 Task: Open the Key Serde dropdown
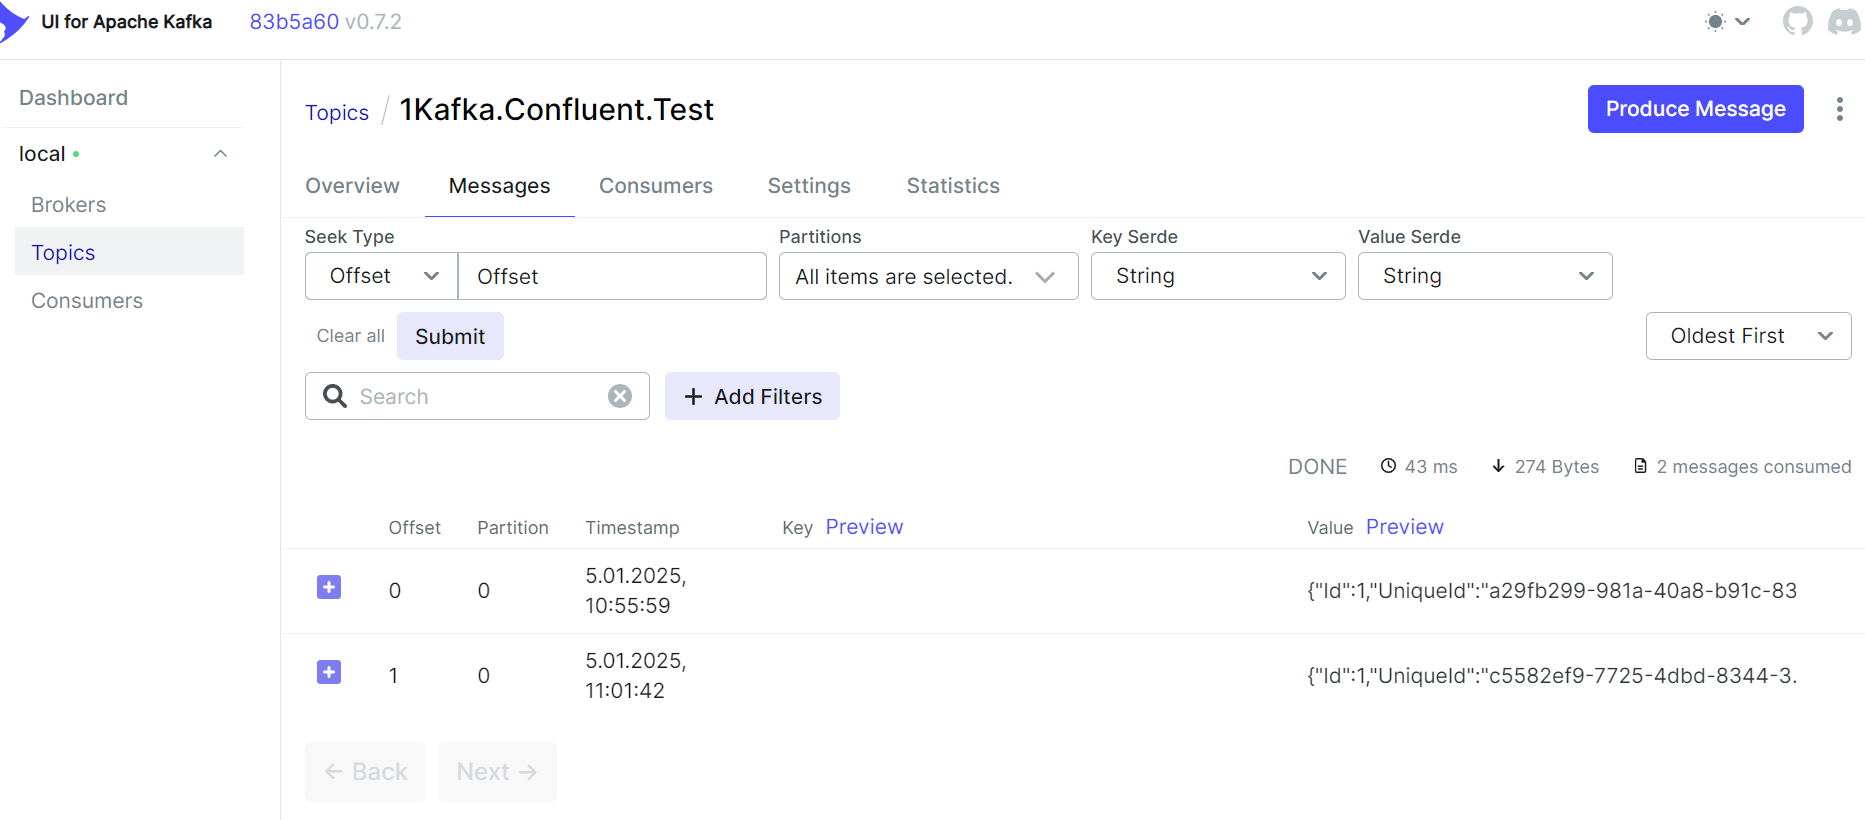1218,276
